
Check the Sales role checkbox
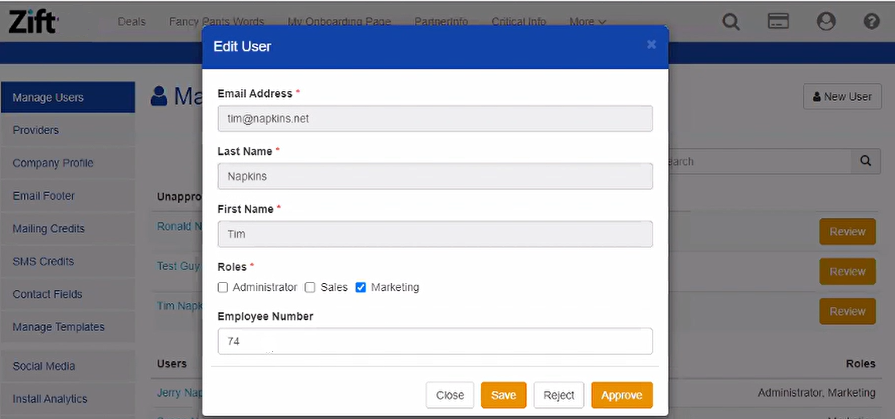click(x=310, y=288)
